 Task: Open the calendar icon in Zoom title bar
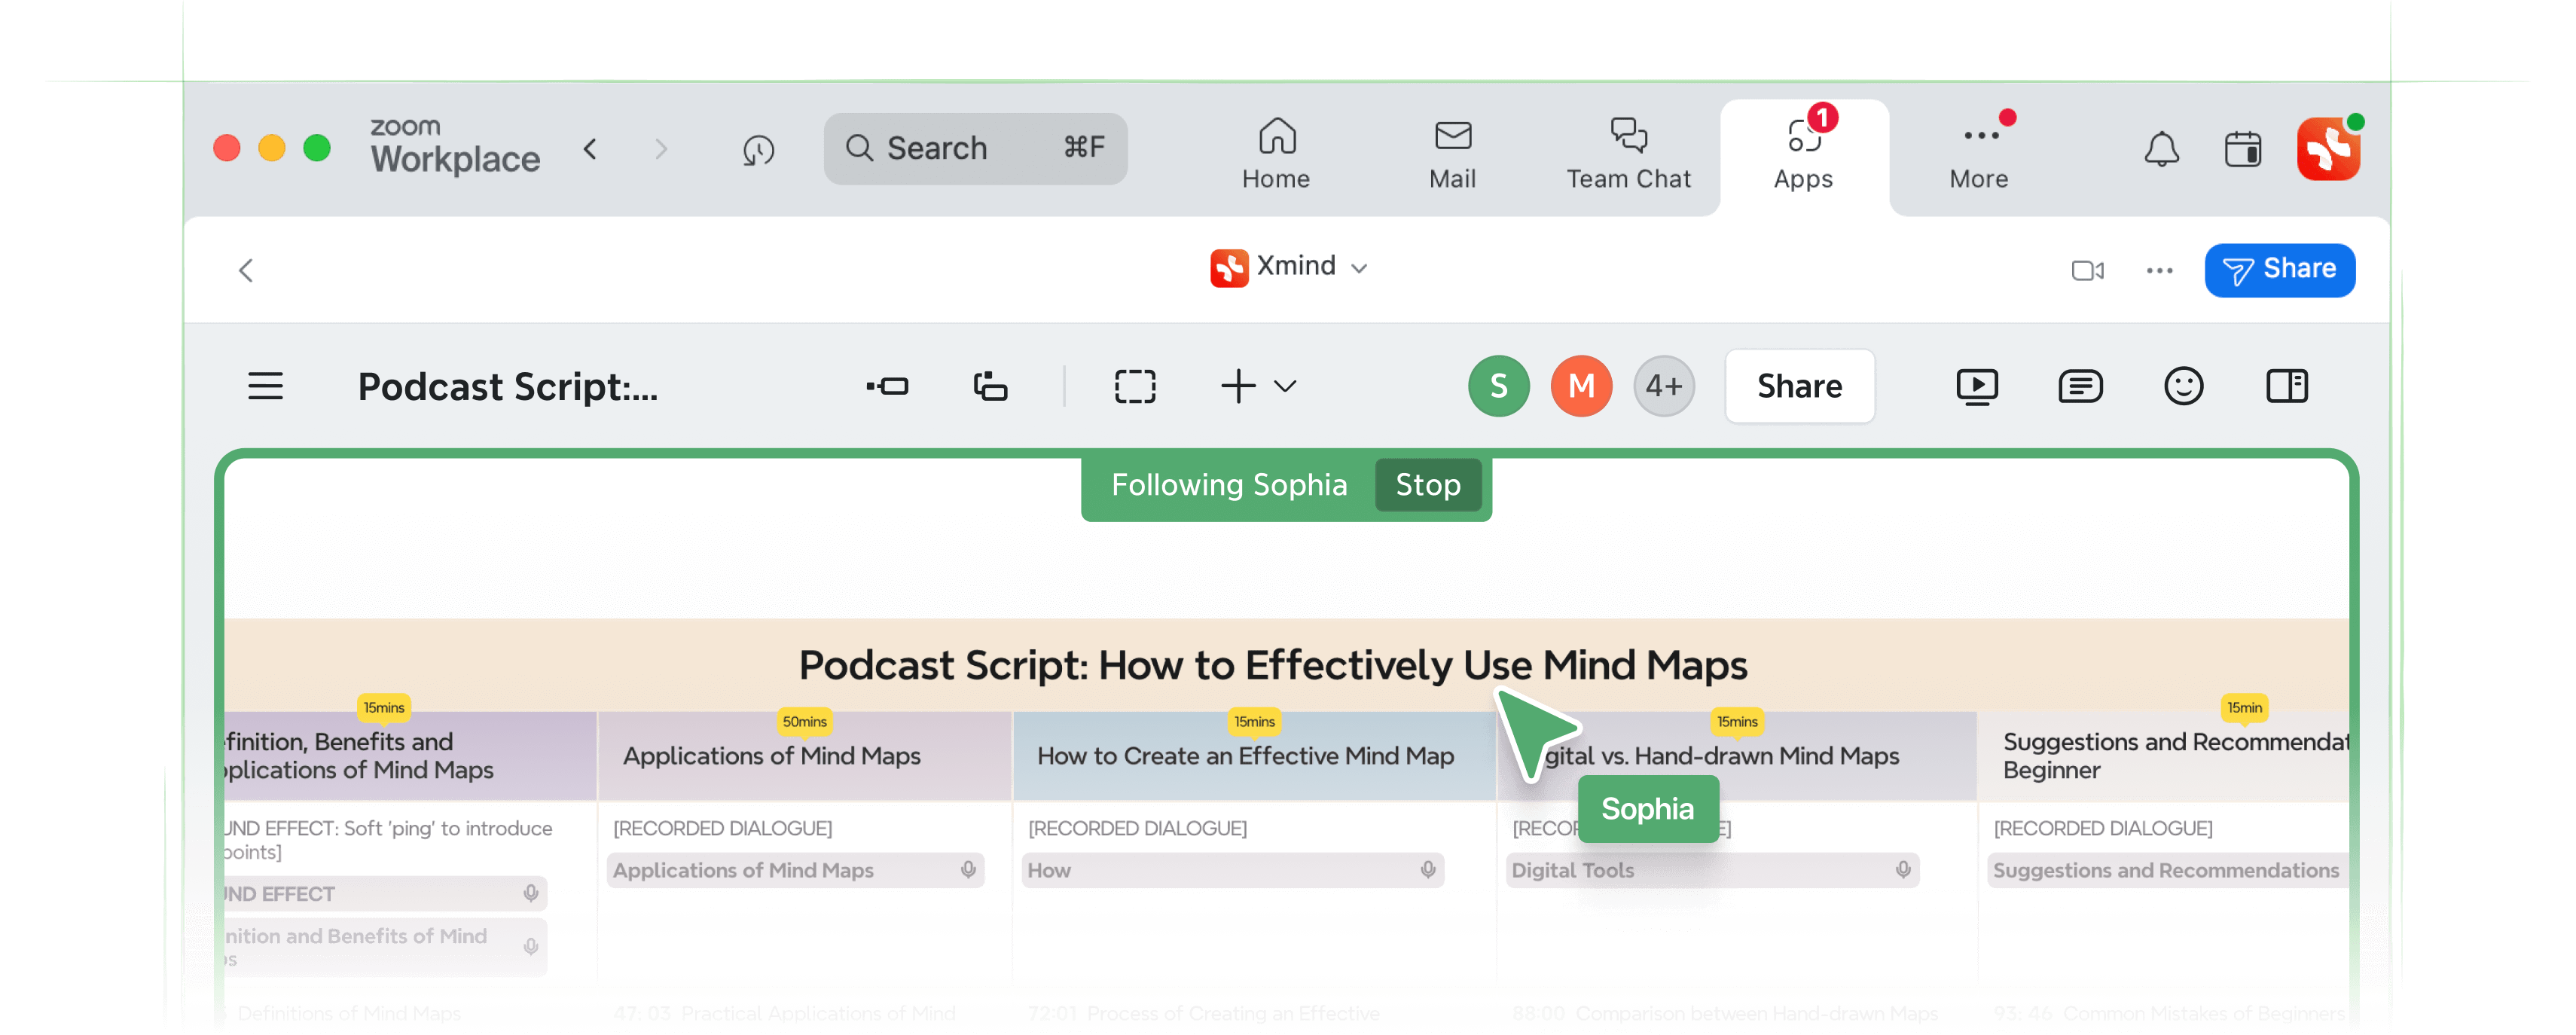[x=2243, y=149]
